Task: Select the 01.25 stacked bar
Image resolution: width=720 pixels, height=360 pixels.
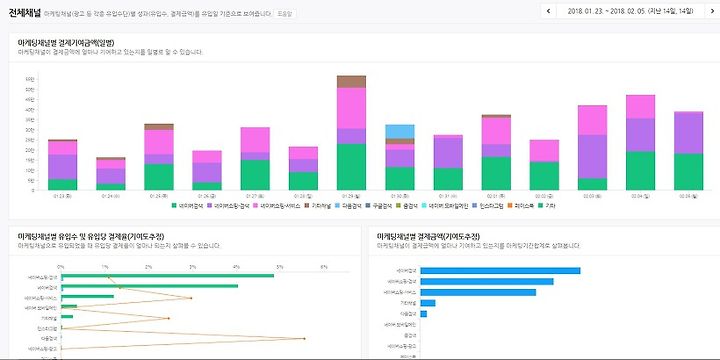Action: pos(159,157)
